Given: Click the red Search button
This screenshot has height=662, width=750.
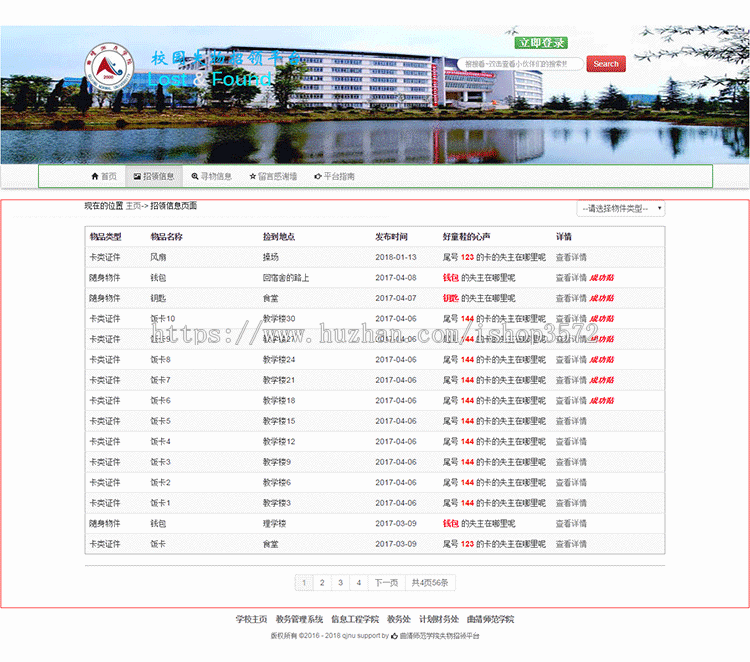Looking at the screenshot, I should 606,64.
